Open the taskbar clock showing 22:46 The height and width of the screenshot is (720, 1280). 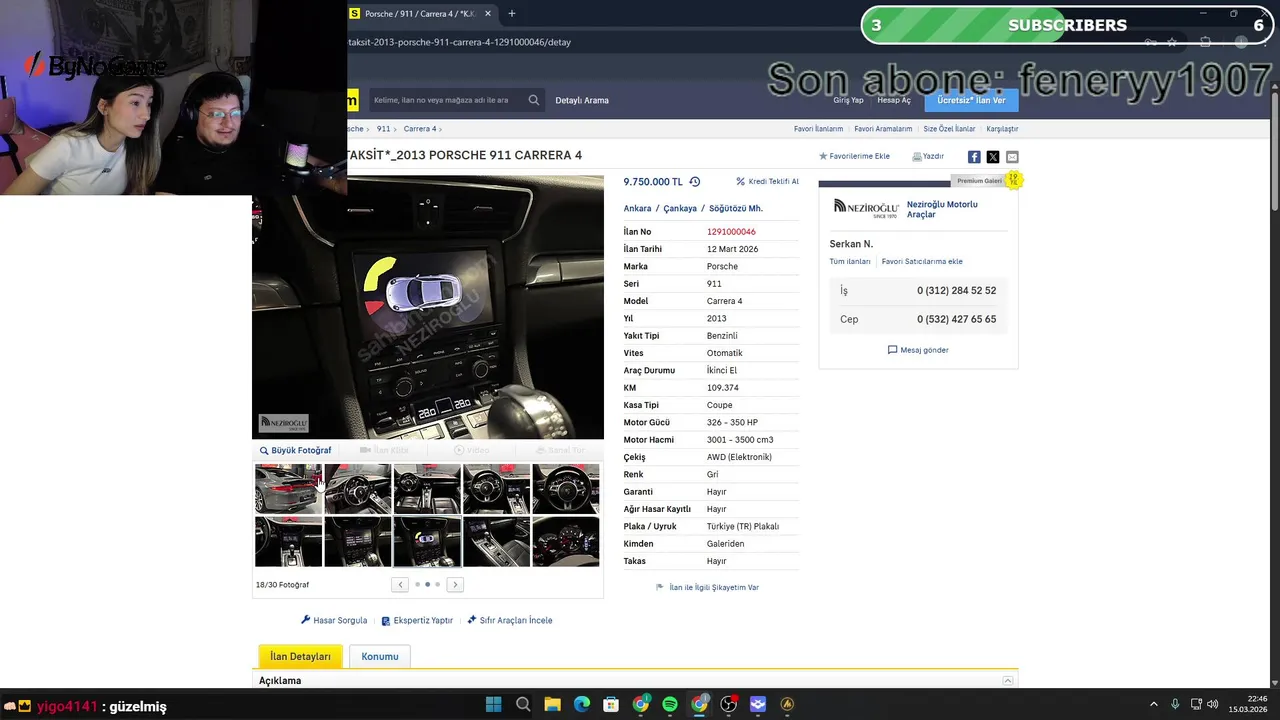tap(1246, 704)
